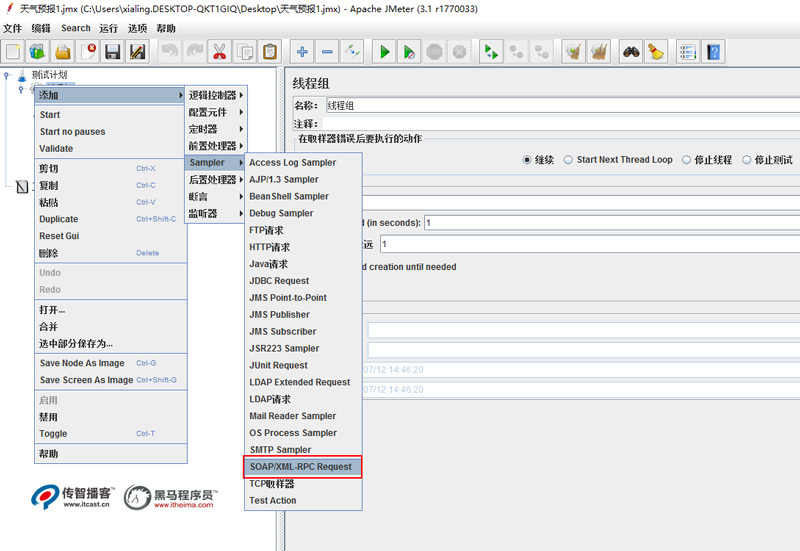The height and width of the screenshot is (551, 800).
Task: Click the Paste clipboard icon
Action: (270, 52)
